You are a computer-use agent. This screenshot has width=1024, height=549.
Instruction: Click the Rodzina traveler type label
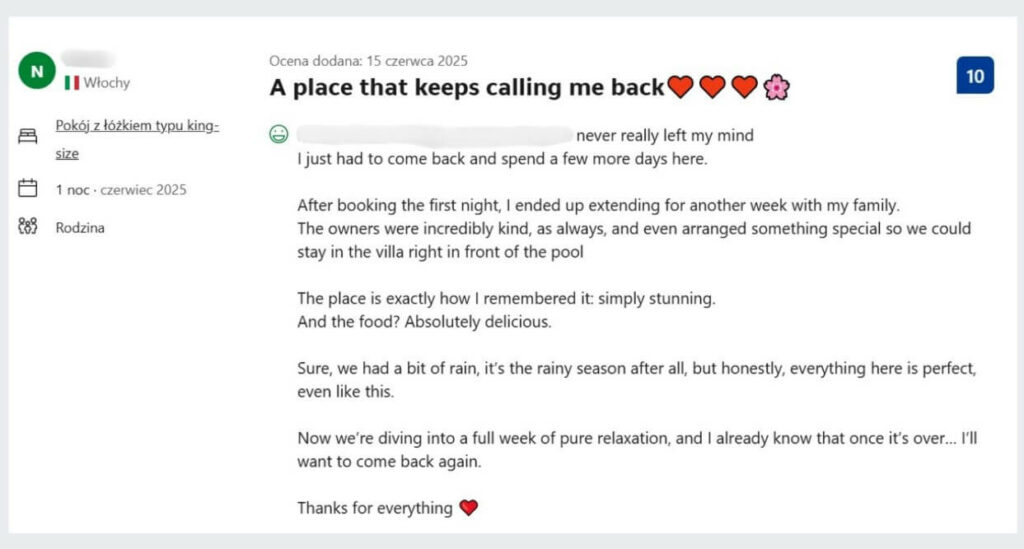tap(80, 228)
